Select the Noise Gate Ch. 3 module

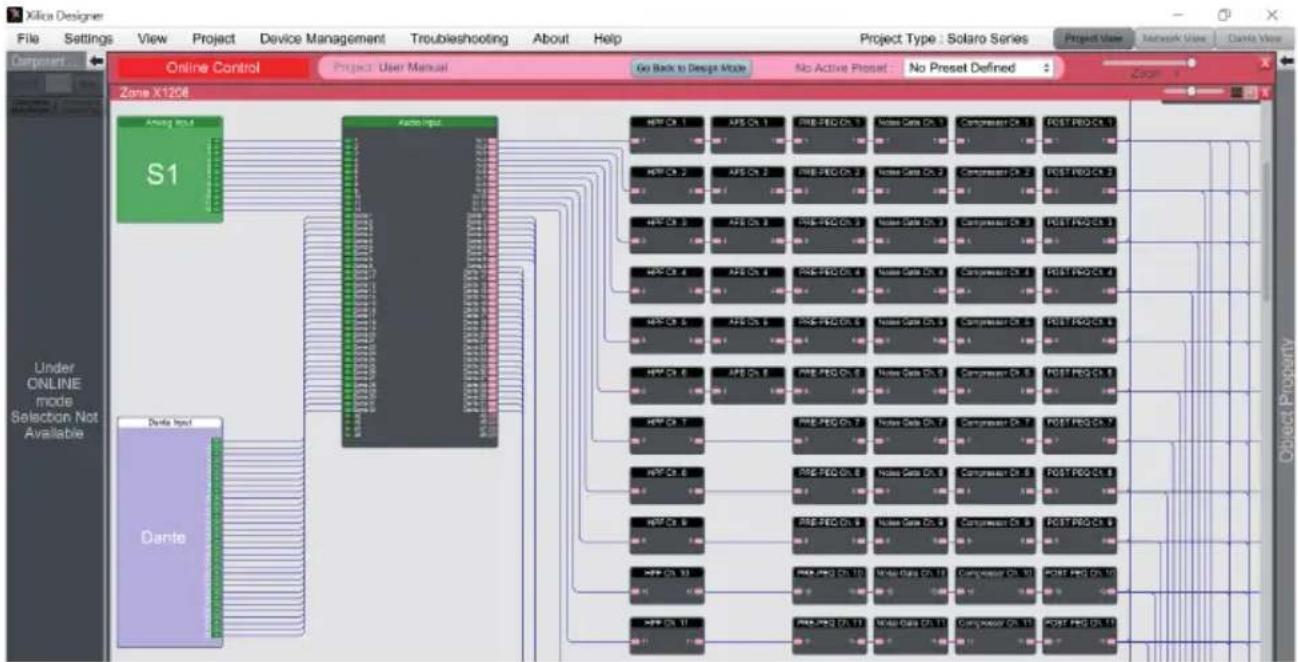pos(910,234)
